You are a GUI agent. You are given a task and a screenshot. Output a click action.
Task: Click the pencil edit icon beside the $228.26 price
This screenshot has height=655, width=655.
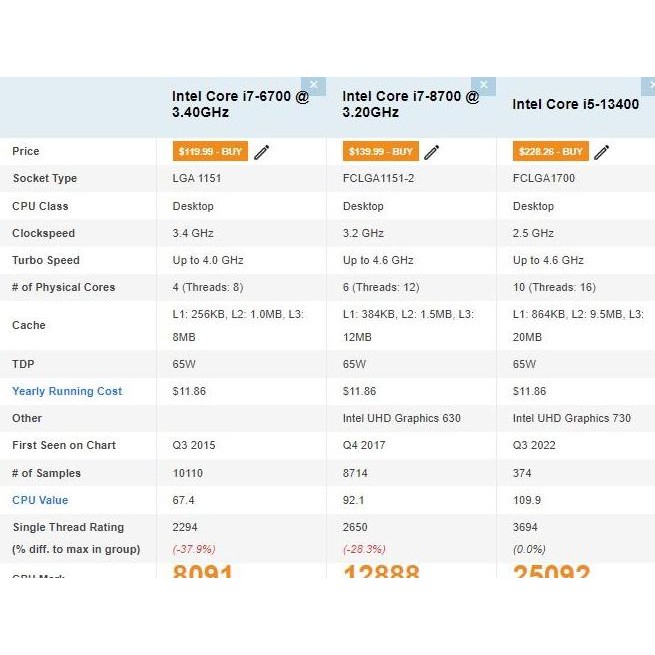tap(602, 152)
